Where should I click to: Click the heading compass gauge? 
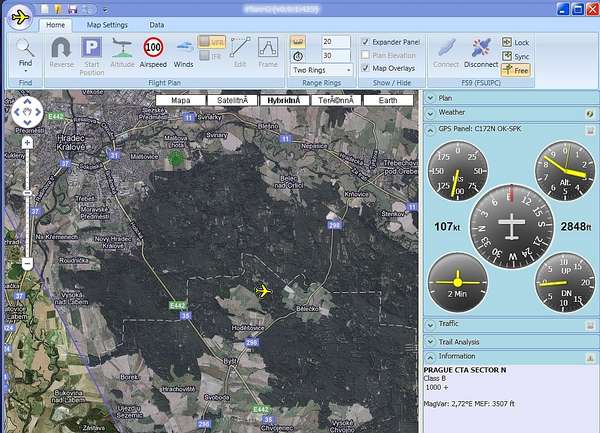click(x=512, y=226)
